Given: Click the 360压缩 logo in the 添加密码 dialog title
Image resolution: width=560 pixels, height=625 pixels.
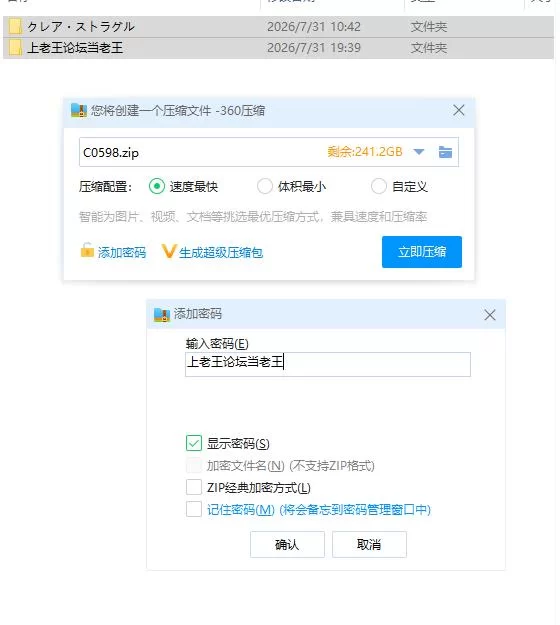Looking at the screenshot, I should coord(162,314).
